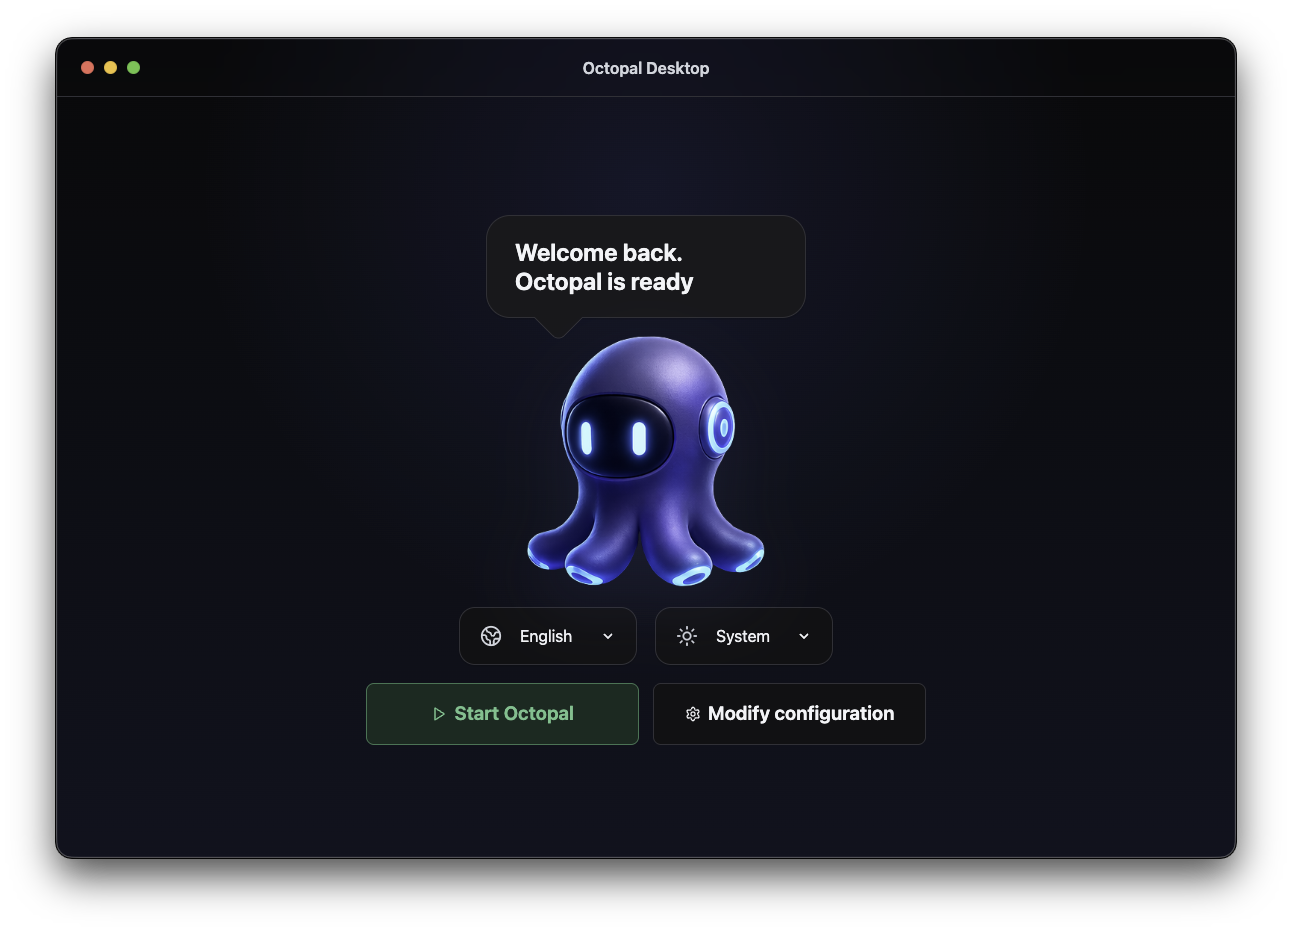1292x932 pixels.
Task: Click the Octopal Desktop window title
Action: 646,68
